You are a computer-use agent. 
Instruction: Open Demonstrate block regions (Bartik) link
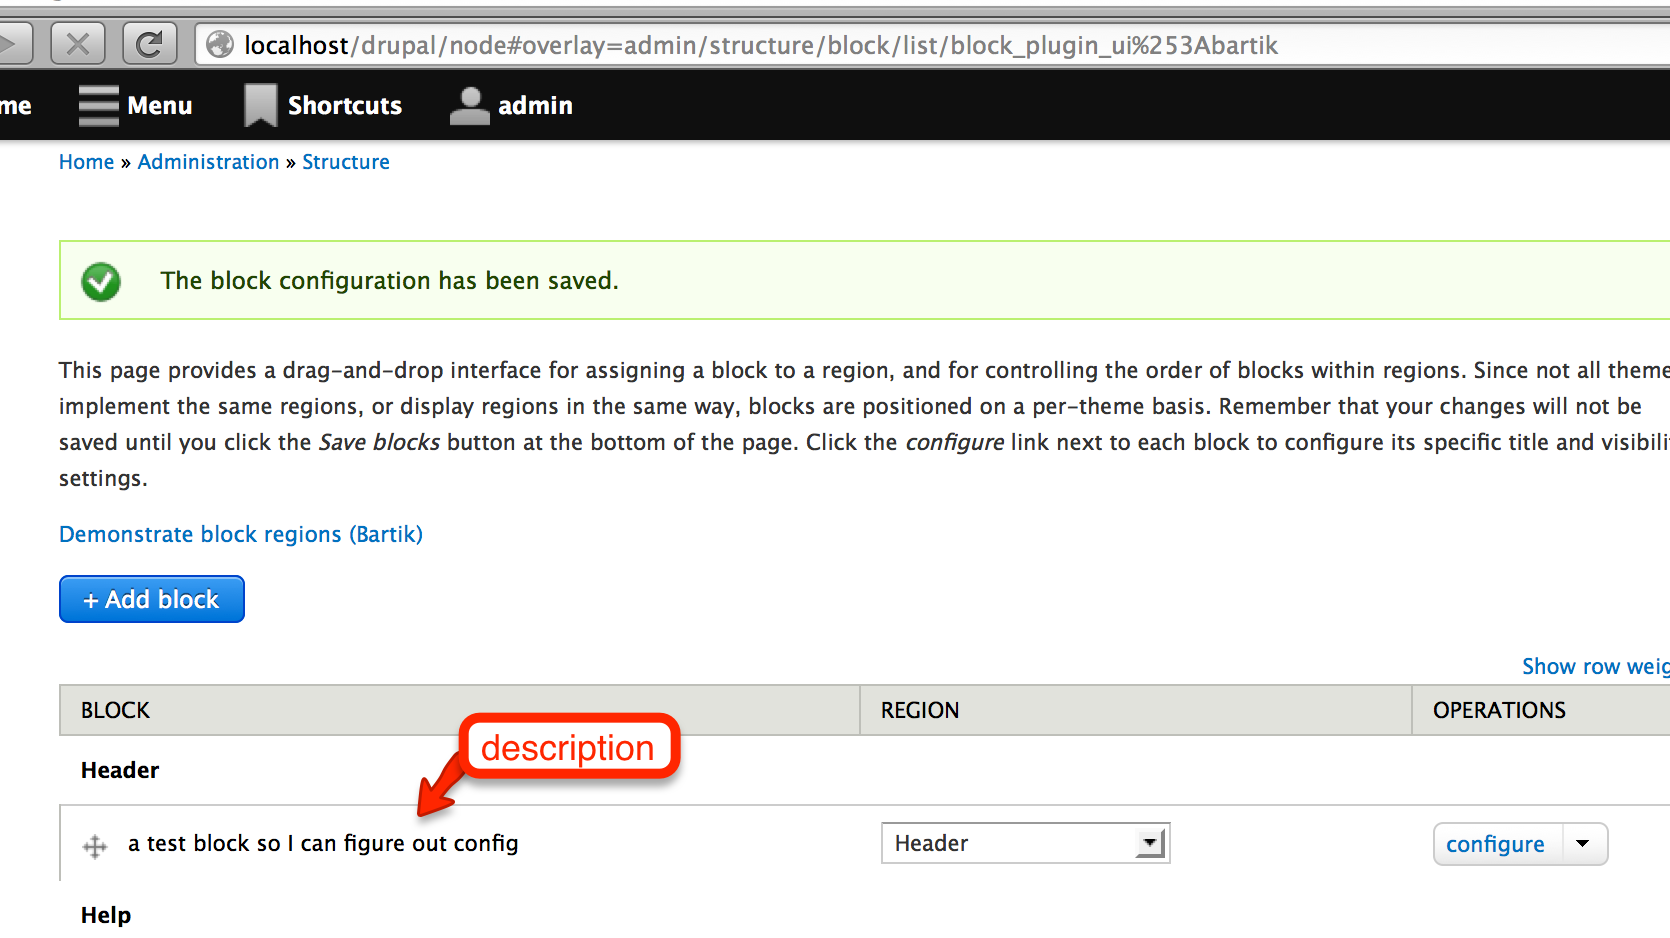click(x=241, y=534)
